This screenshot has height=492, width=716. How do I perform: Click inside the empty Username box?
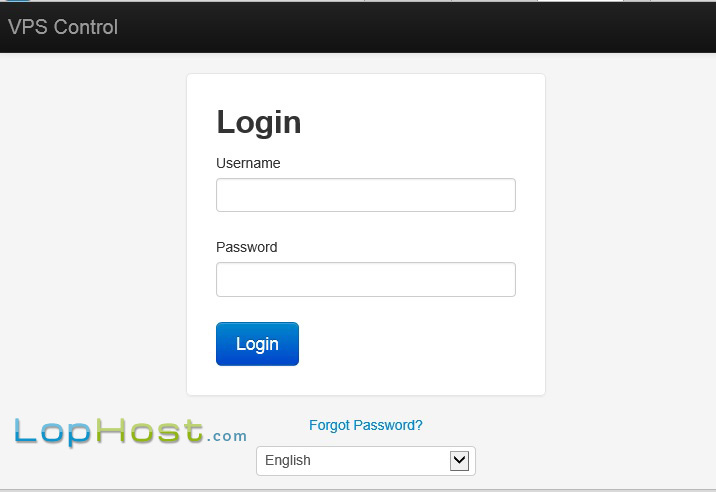coord(366,195)
